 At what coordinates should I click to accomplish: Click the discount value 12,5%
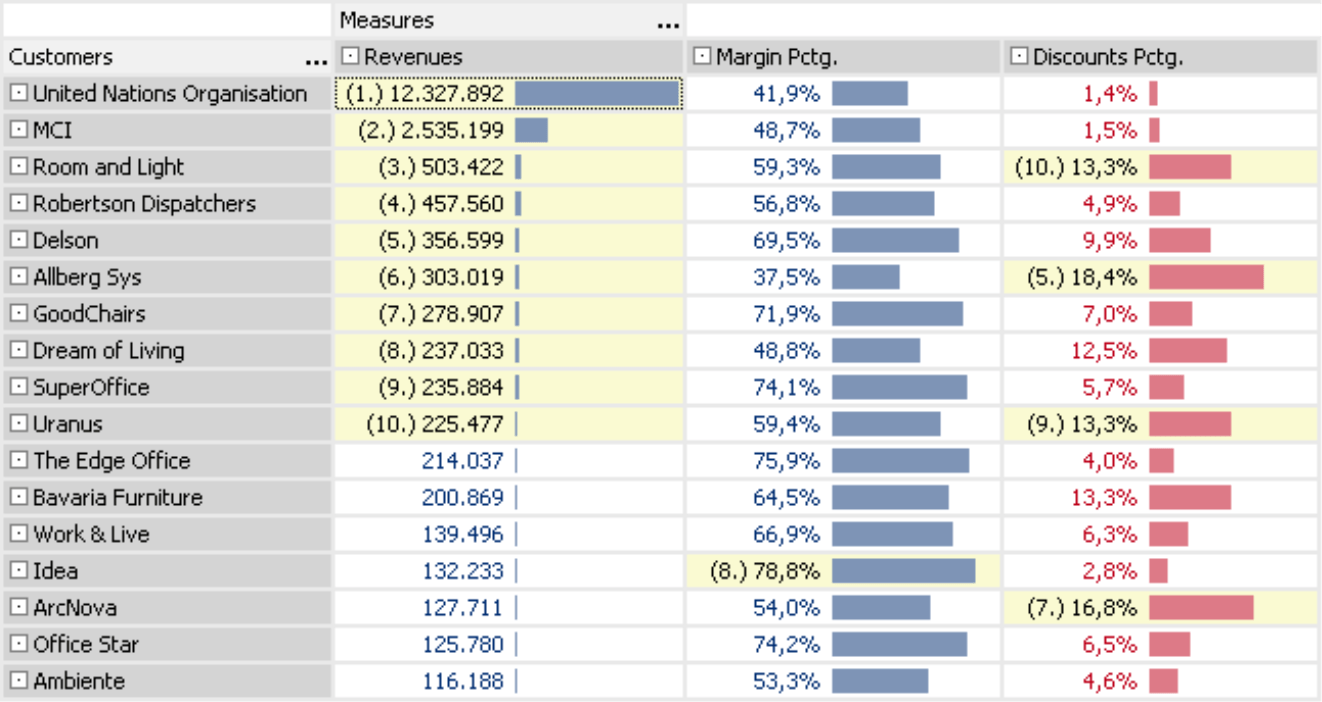coord(1104,350)
